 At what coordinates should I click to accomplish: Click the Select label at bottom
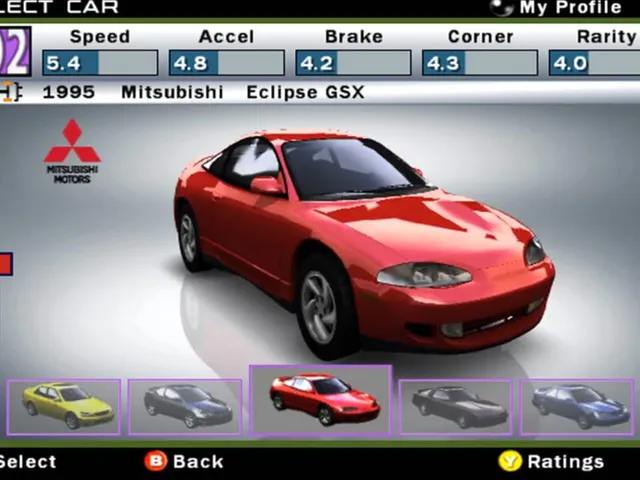coord(27,462)
